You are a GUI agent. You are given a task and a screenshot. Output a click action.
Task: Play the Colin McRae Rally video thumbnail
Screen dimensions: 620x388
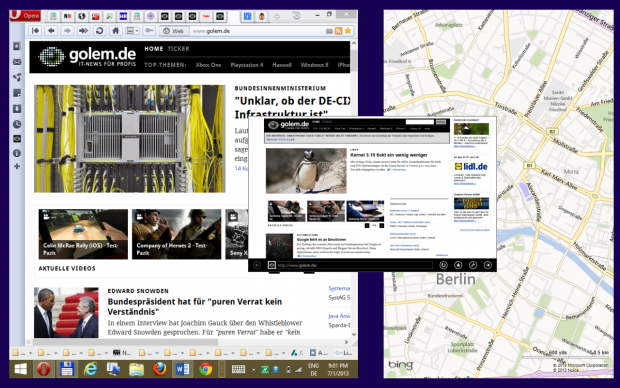pyautogui.click(x=83, y=234)
